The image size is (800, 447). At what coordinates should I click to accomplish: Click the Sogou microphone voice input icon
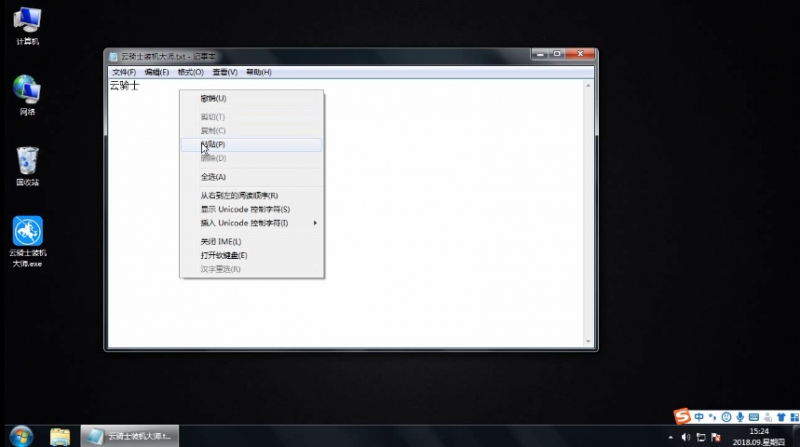click(x=740, y=417)
